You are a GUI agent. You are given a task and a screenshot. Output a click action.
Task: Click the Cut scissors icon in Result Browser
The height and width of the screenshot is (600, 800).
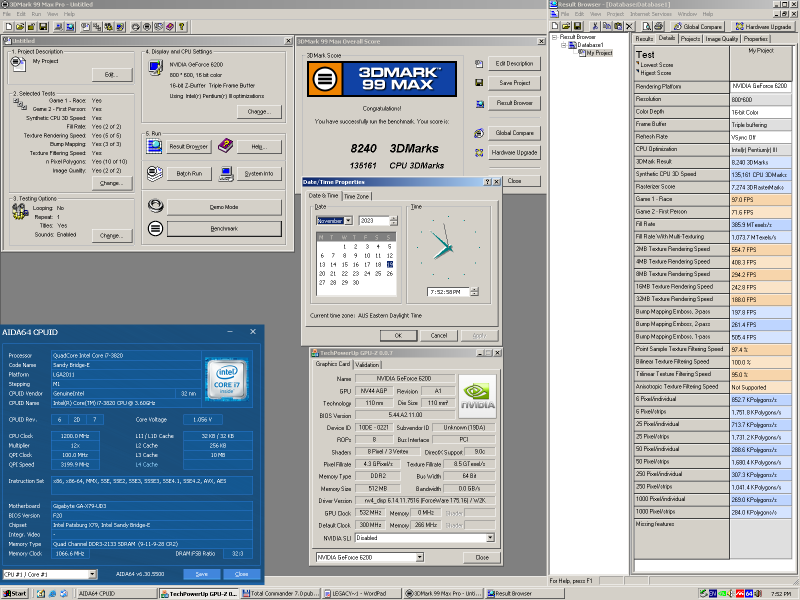[x=595, y=26]
